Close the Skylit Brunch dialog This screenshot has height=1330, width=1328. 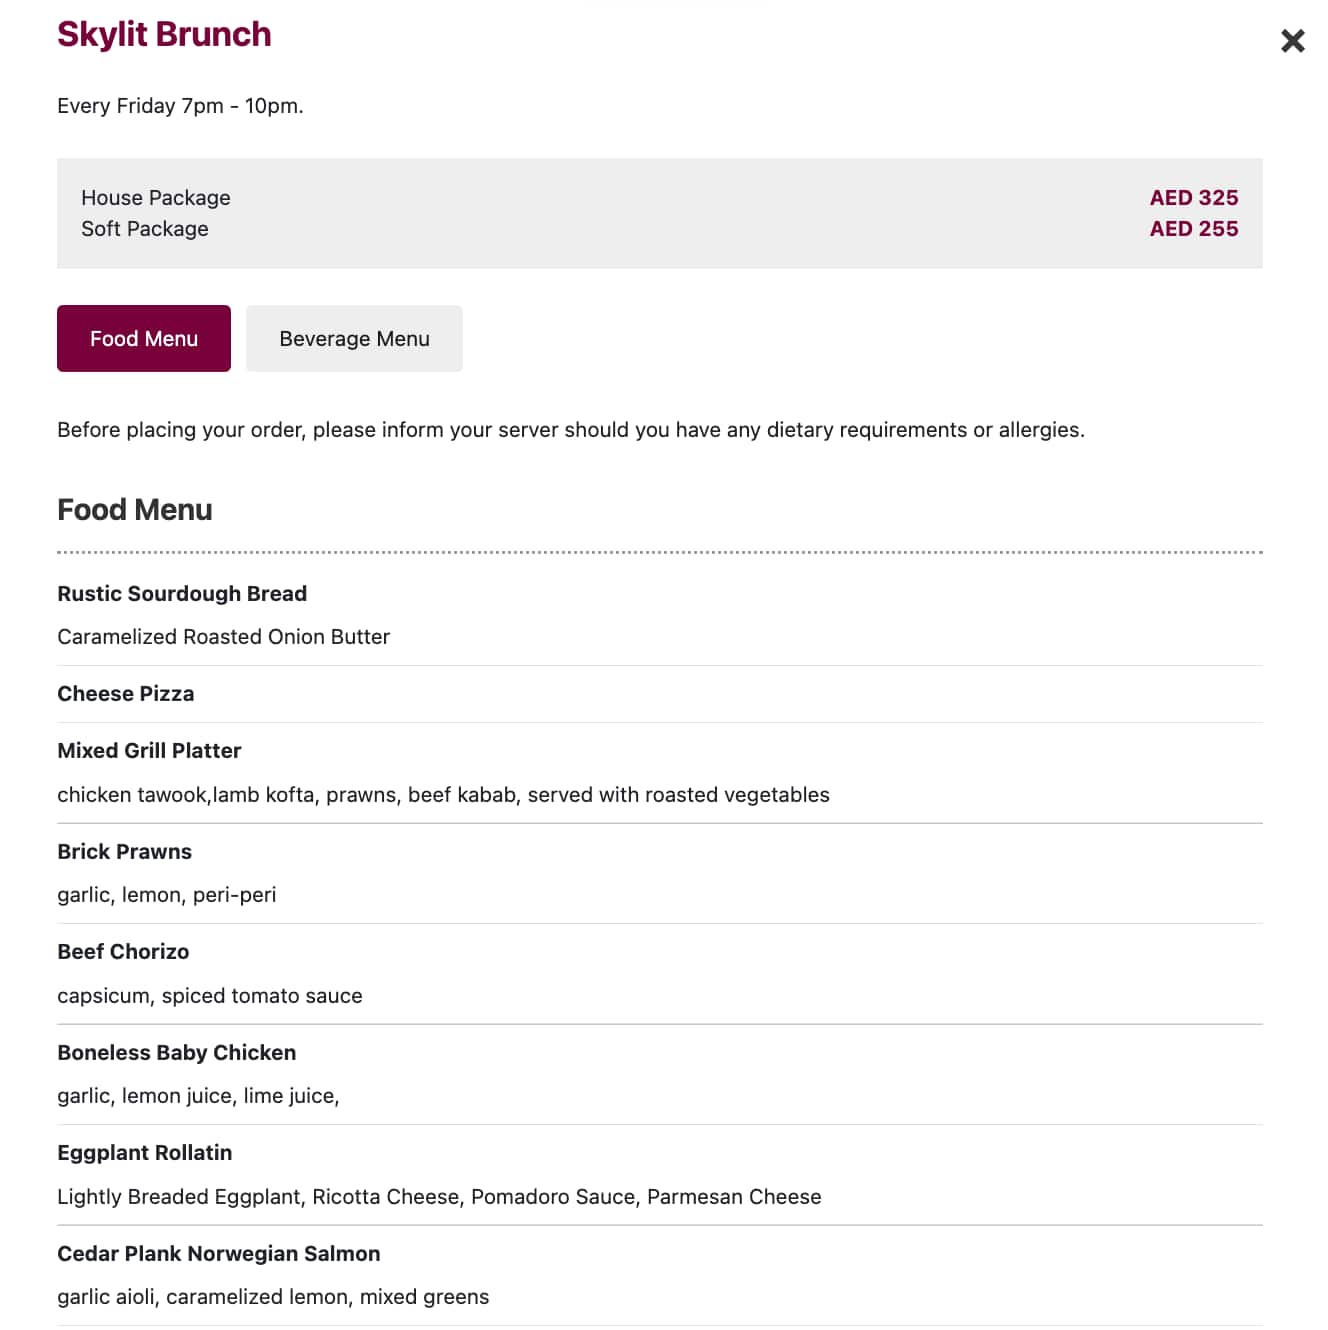(1292, 41)
